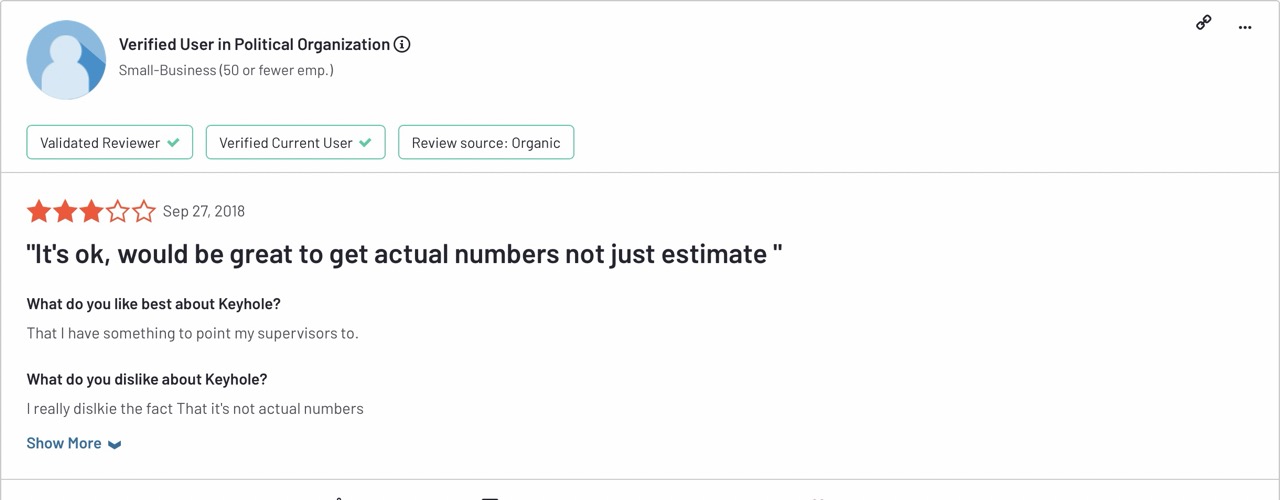The height and width of the screenshot is (500, 1280).
Task: Click the fifth empty rating star
Action: (x=144, y=211)
